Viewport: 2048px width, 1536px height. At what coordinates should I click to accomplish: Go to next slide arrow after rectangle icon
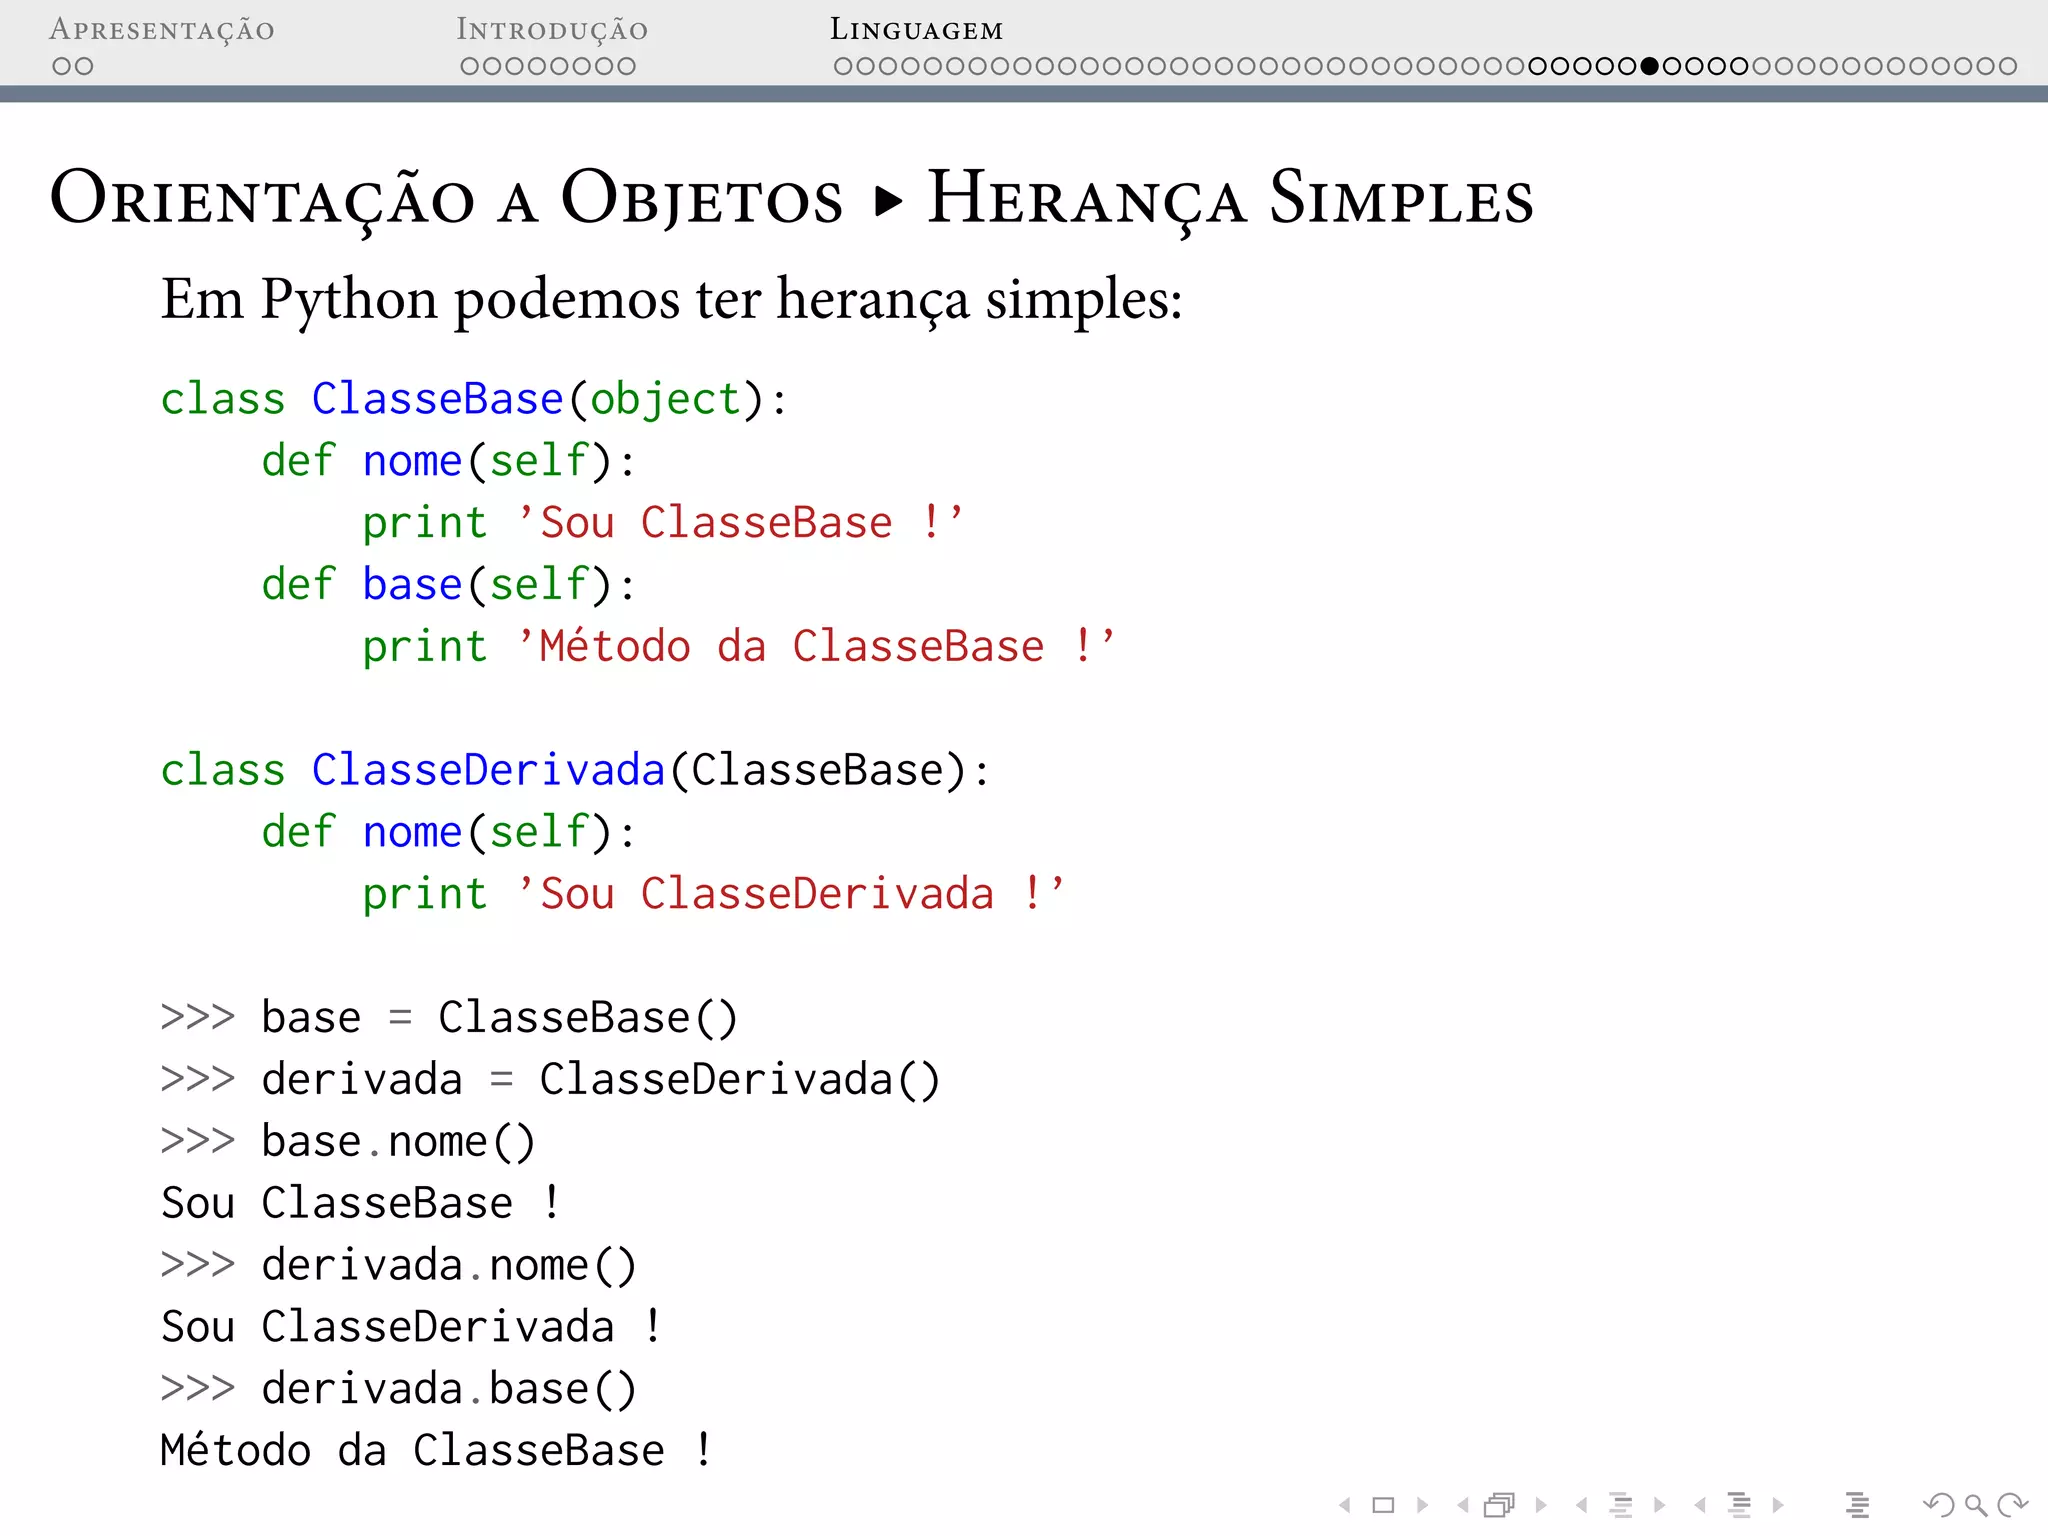click(1422, 1504)
